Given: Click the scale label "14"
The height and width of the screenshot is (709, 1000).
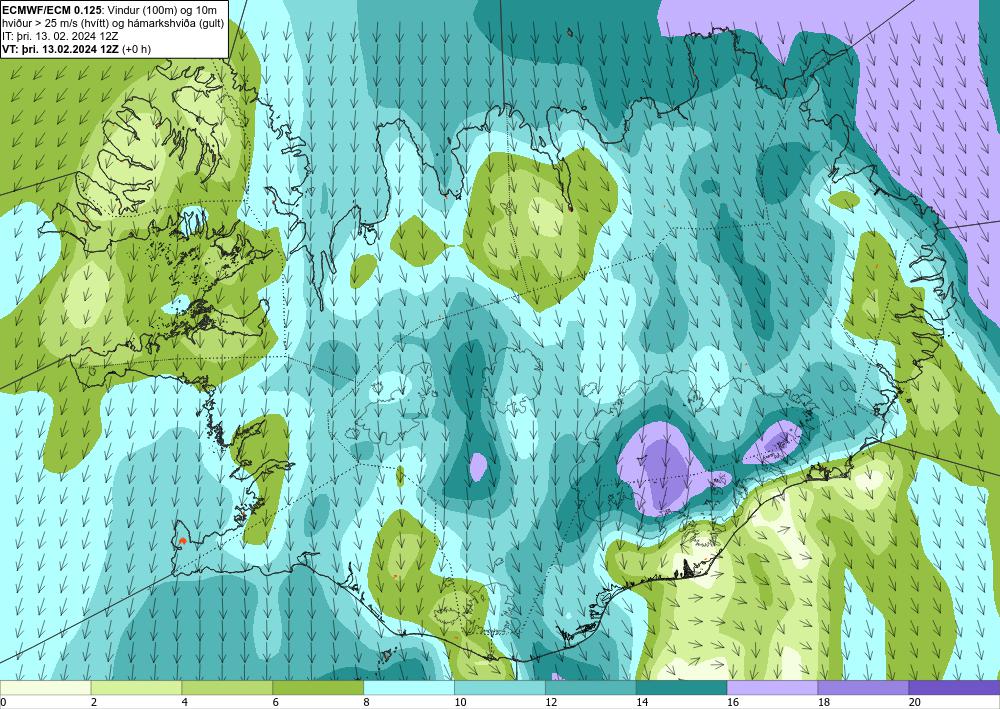Looking at the screenshot, I should 642,702.
